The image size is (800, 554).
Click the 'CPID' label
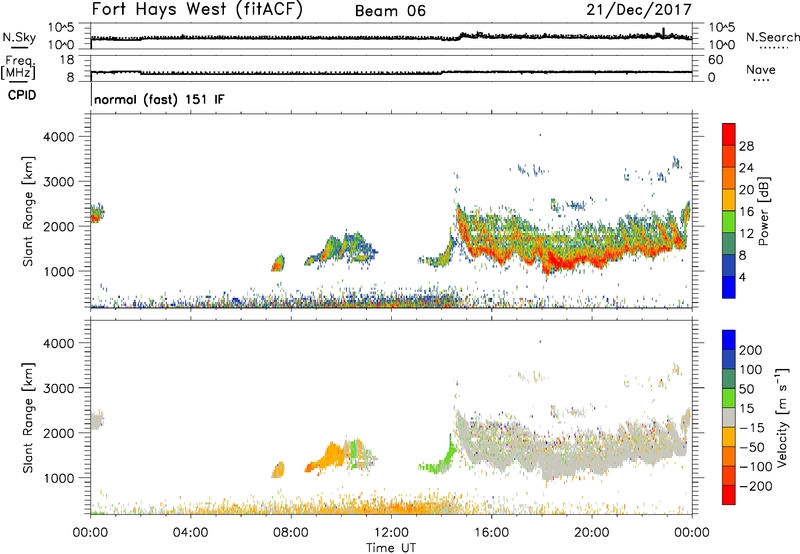(22, 95)
